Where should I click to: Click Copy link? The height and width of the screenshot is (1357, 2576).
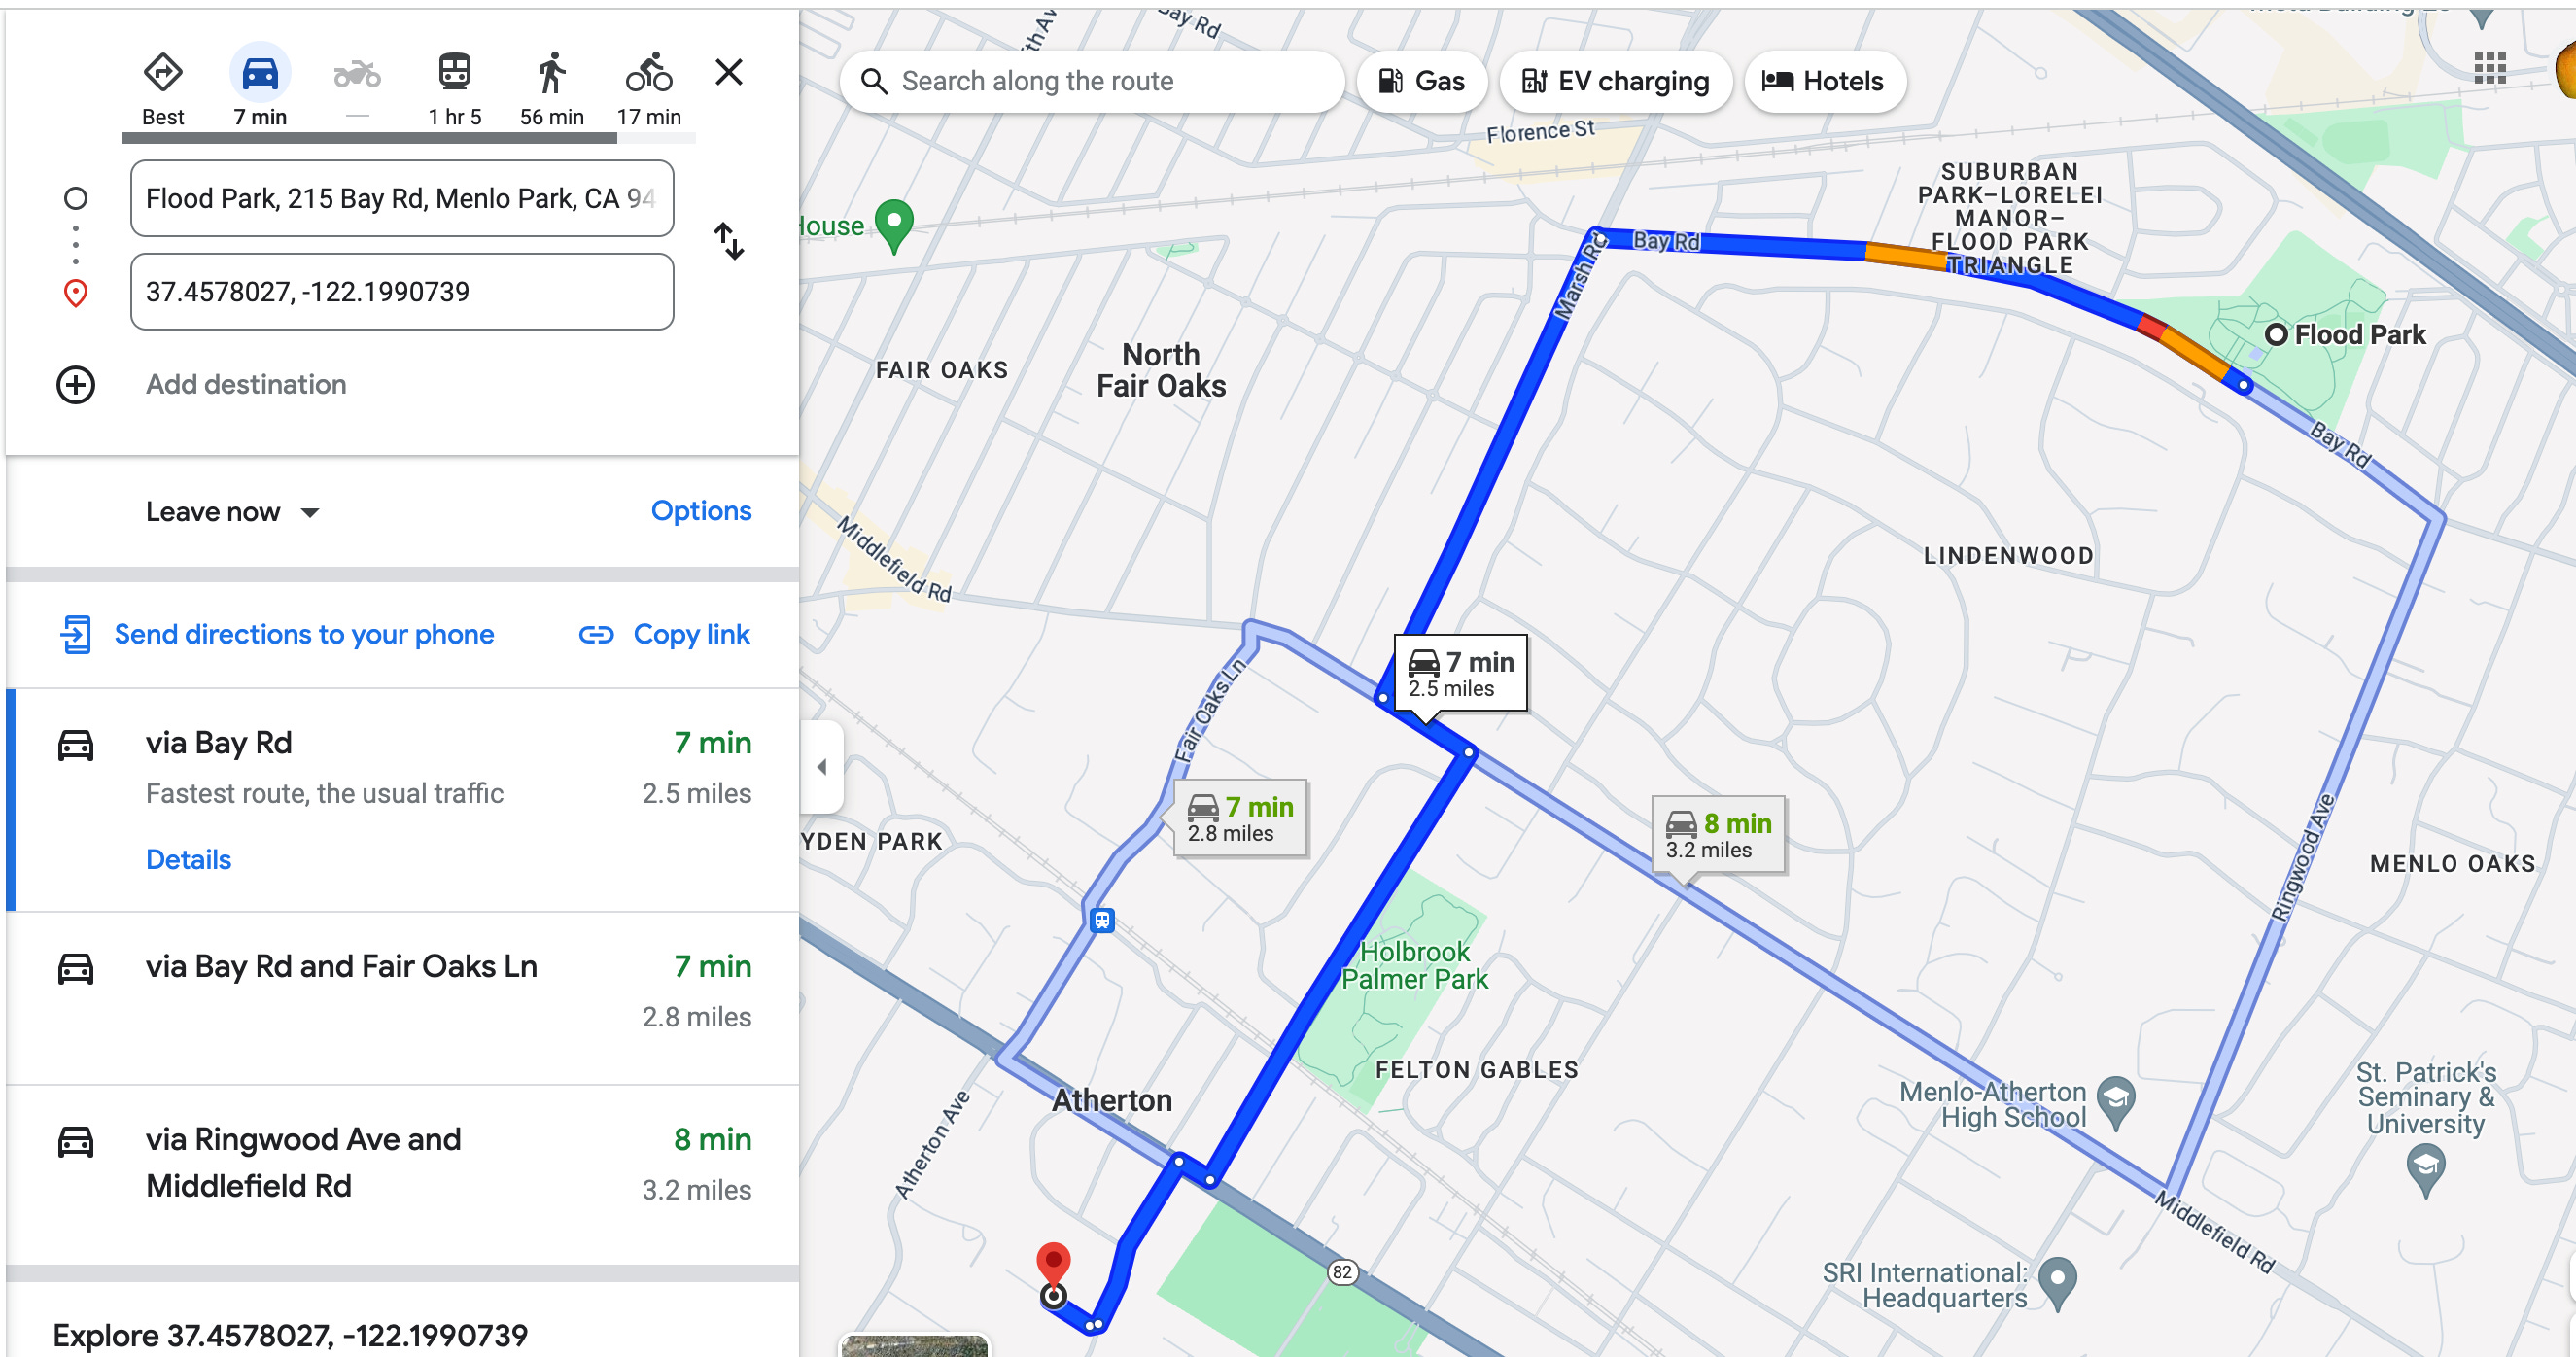[665, 635]
